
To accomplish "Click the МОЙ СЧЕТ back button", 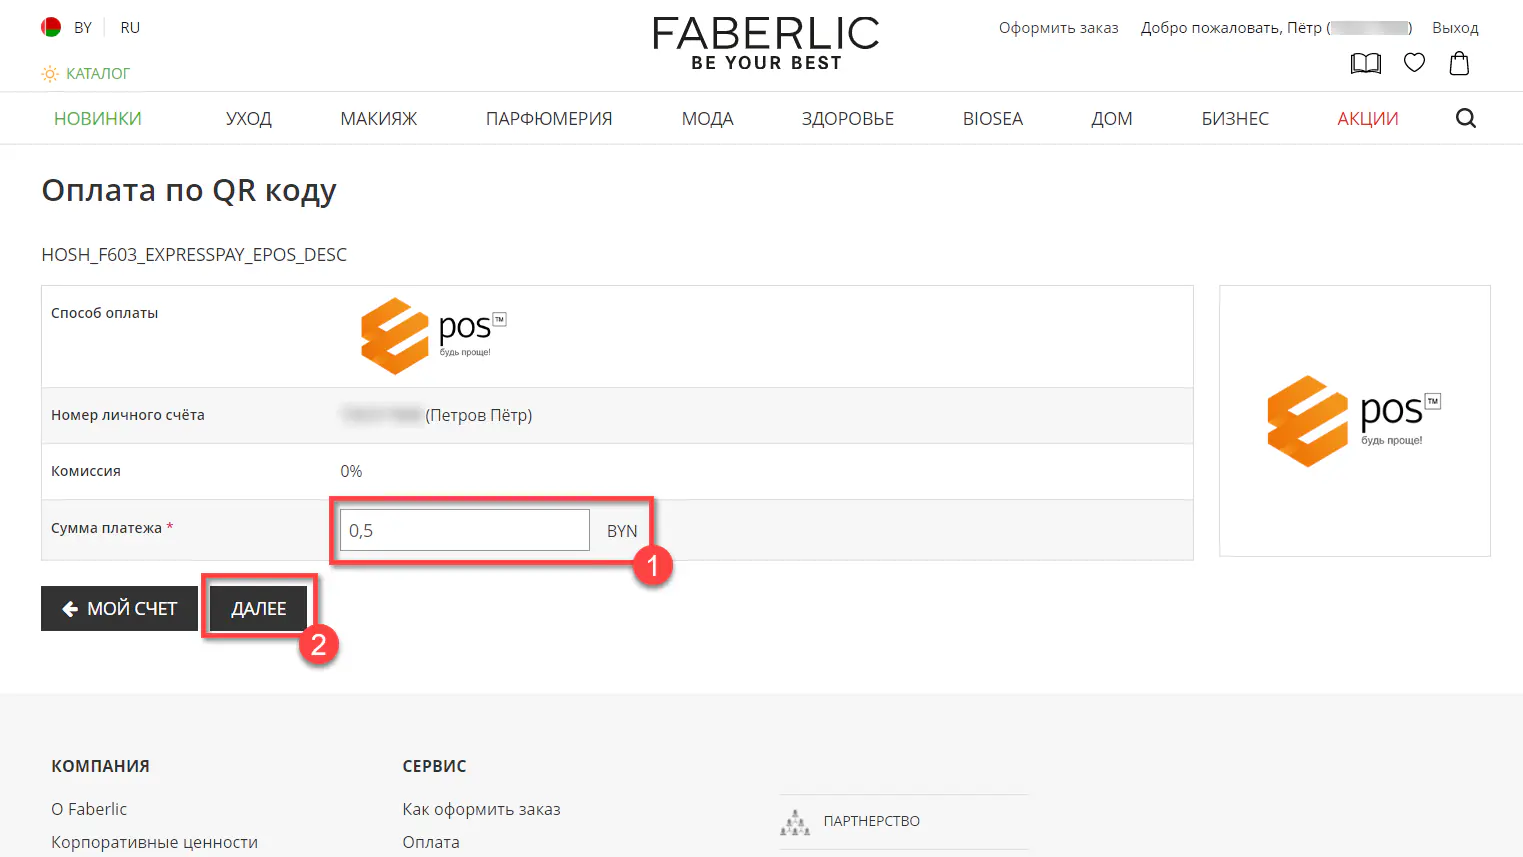I will 119,609.
